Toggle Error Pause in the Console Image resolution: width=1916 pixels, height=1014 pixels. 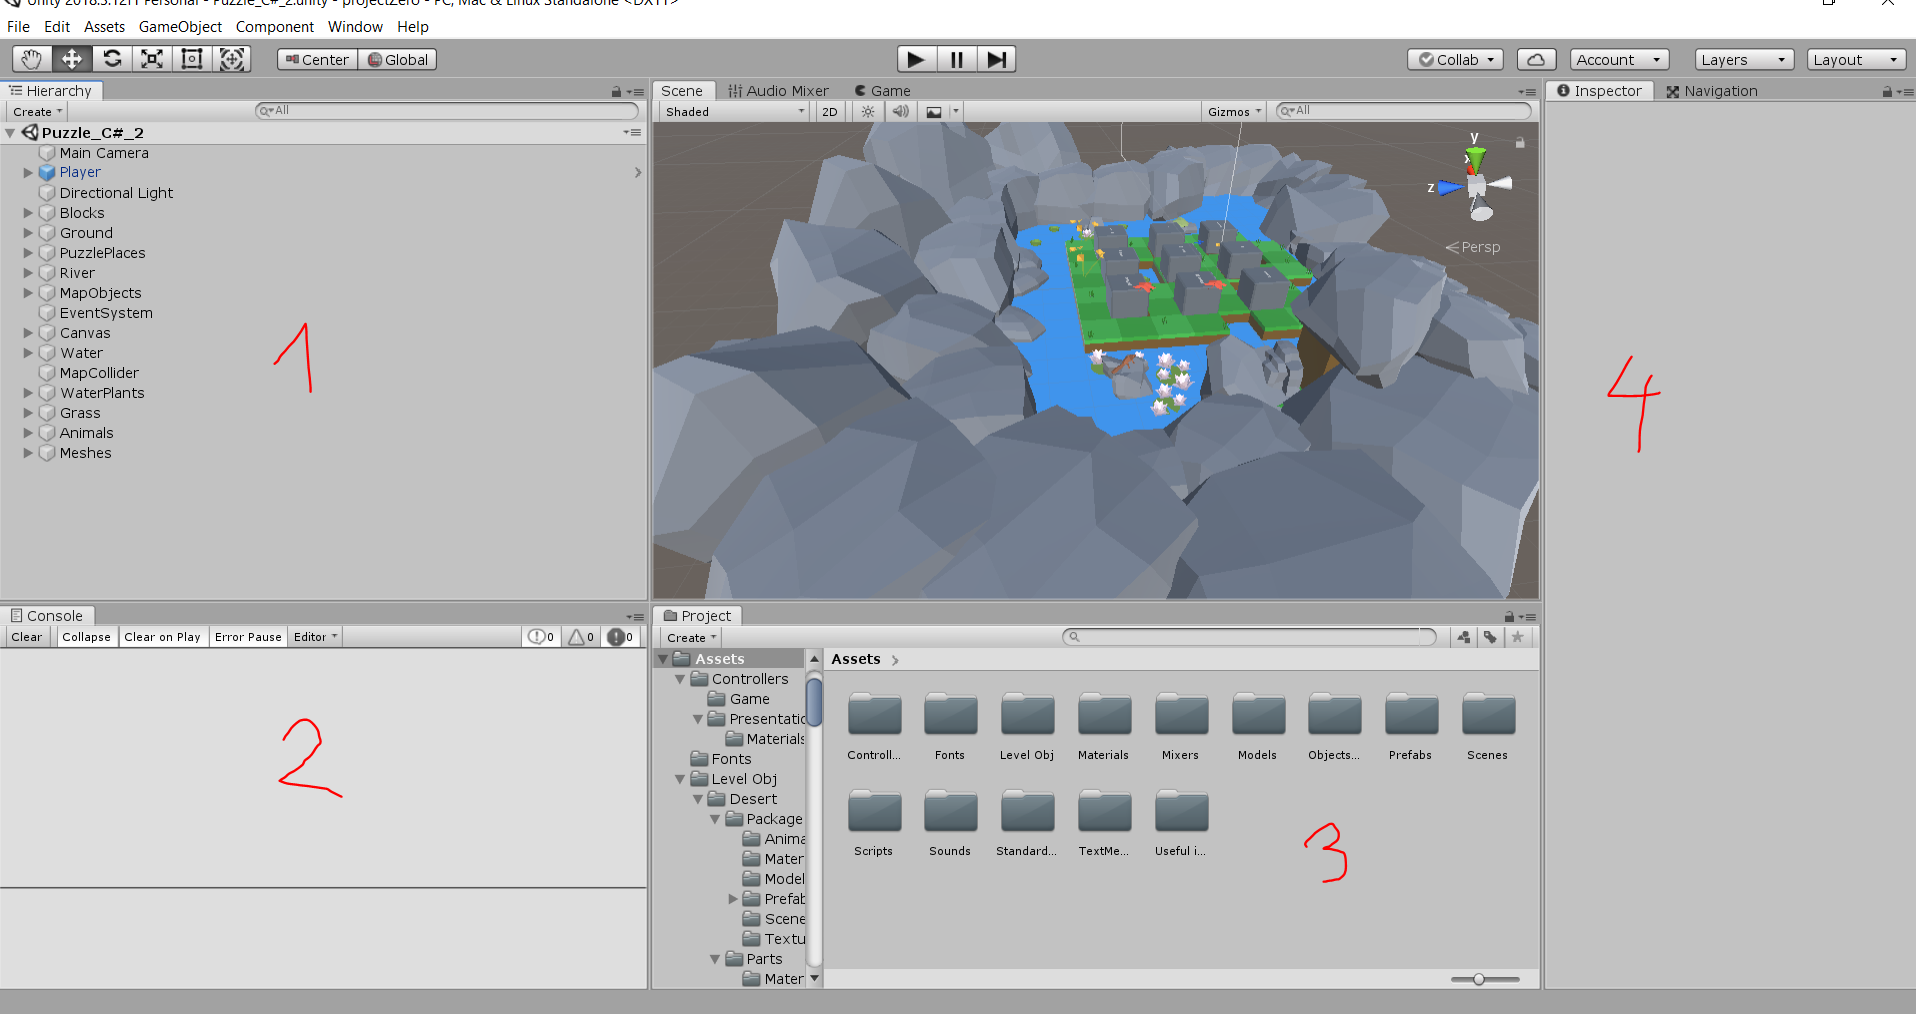coord(248,637)
